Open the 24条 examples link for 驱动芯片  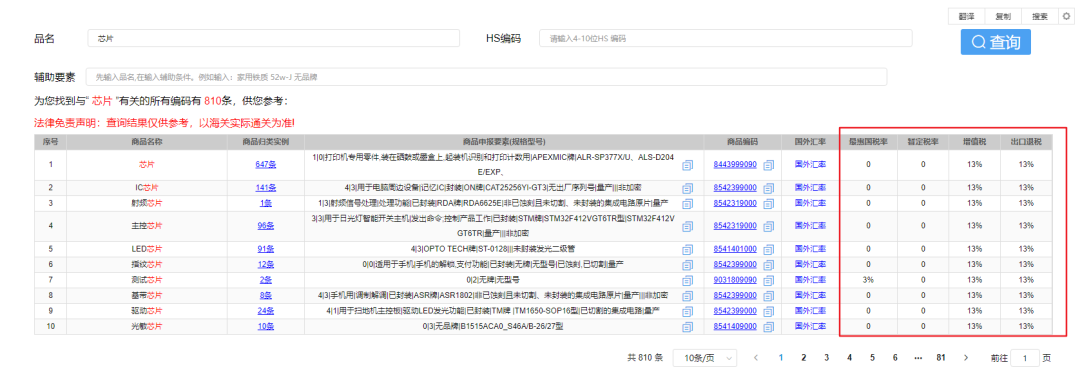pyautogui.click(x=266, y=311)
